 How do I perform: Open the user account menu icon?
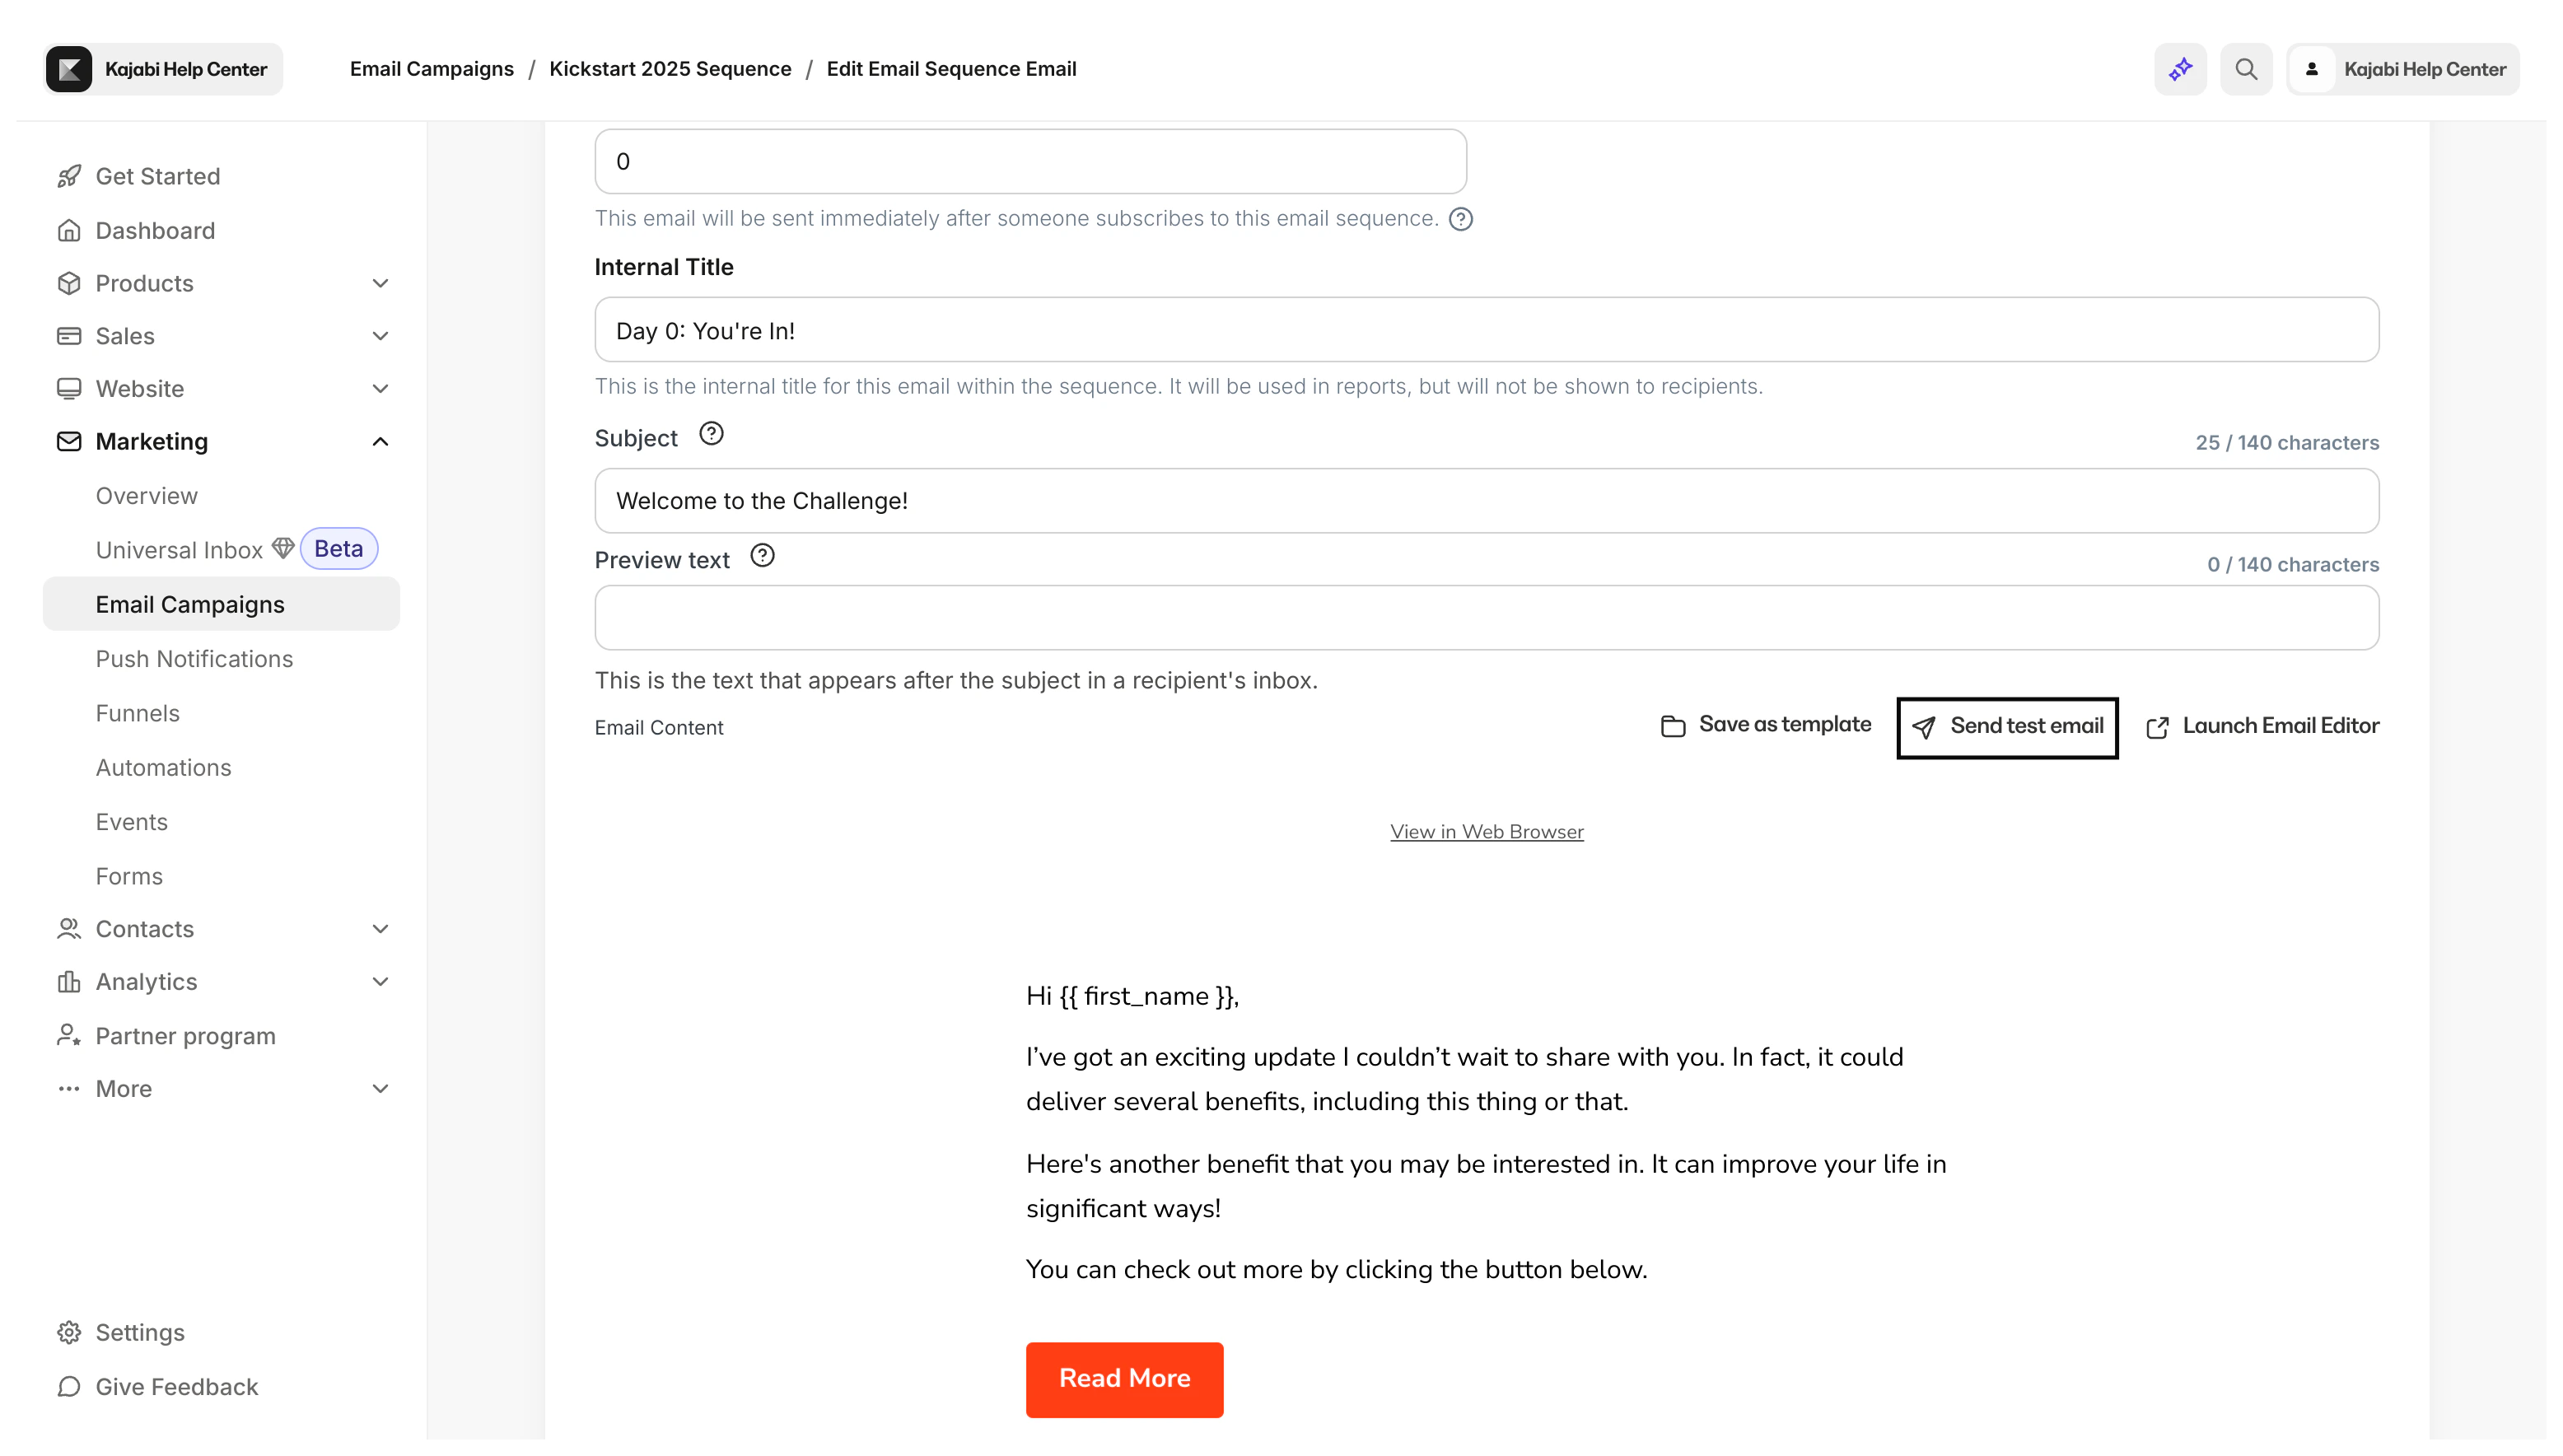[x=2312, y=68]
